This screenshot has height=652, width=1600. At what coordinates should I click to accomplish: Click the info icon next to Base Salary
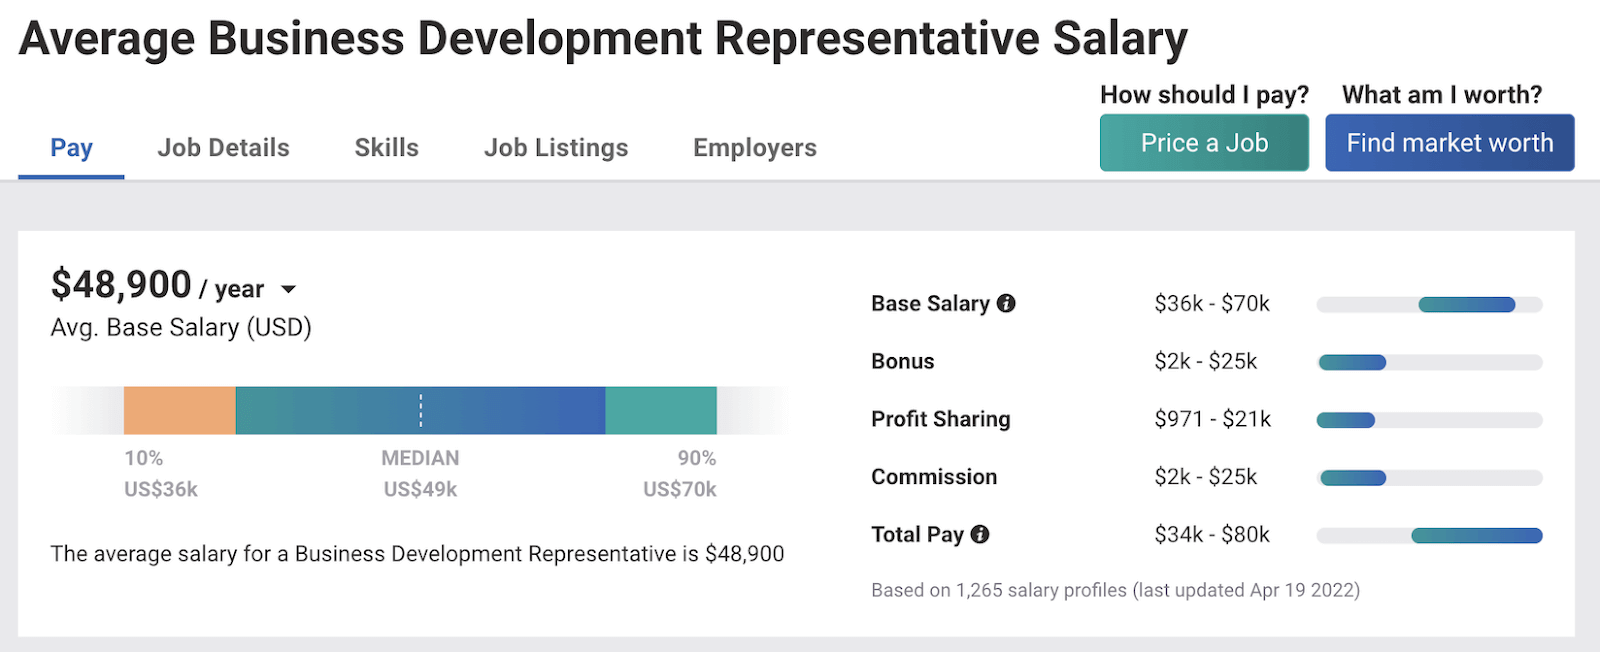1006,303
